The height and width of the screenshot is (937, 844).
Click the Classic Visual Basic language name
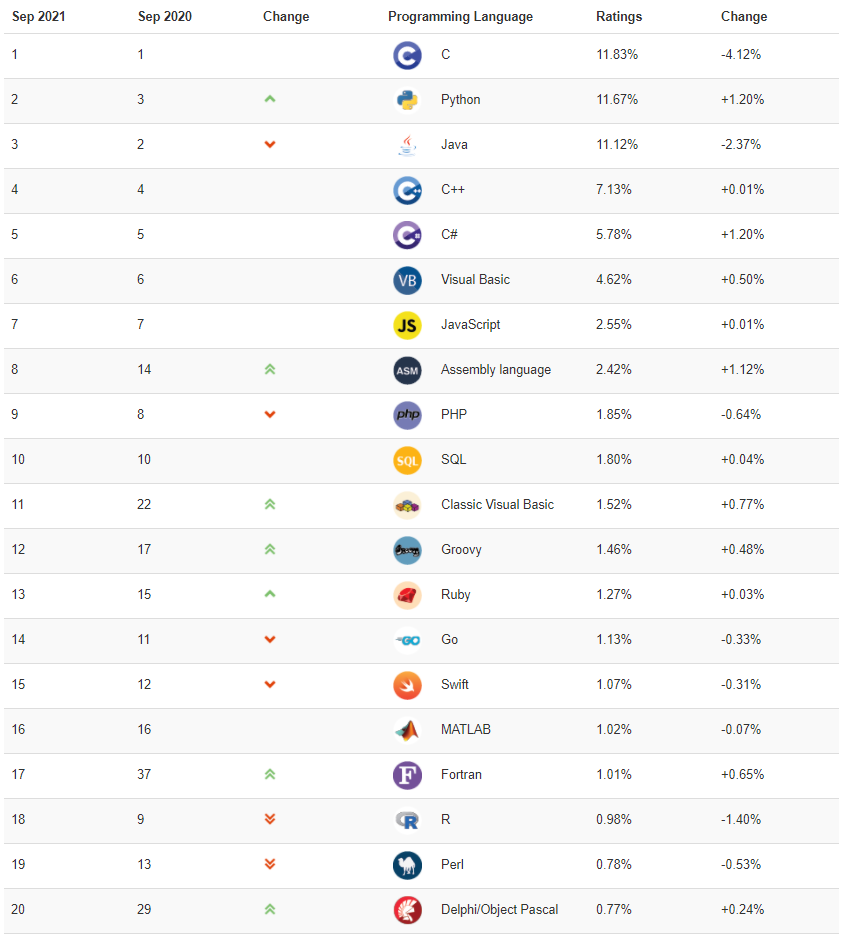click(497, 505)
